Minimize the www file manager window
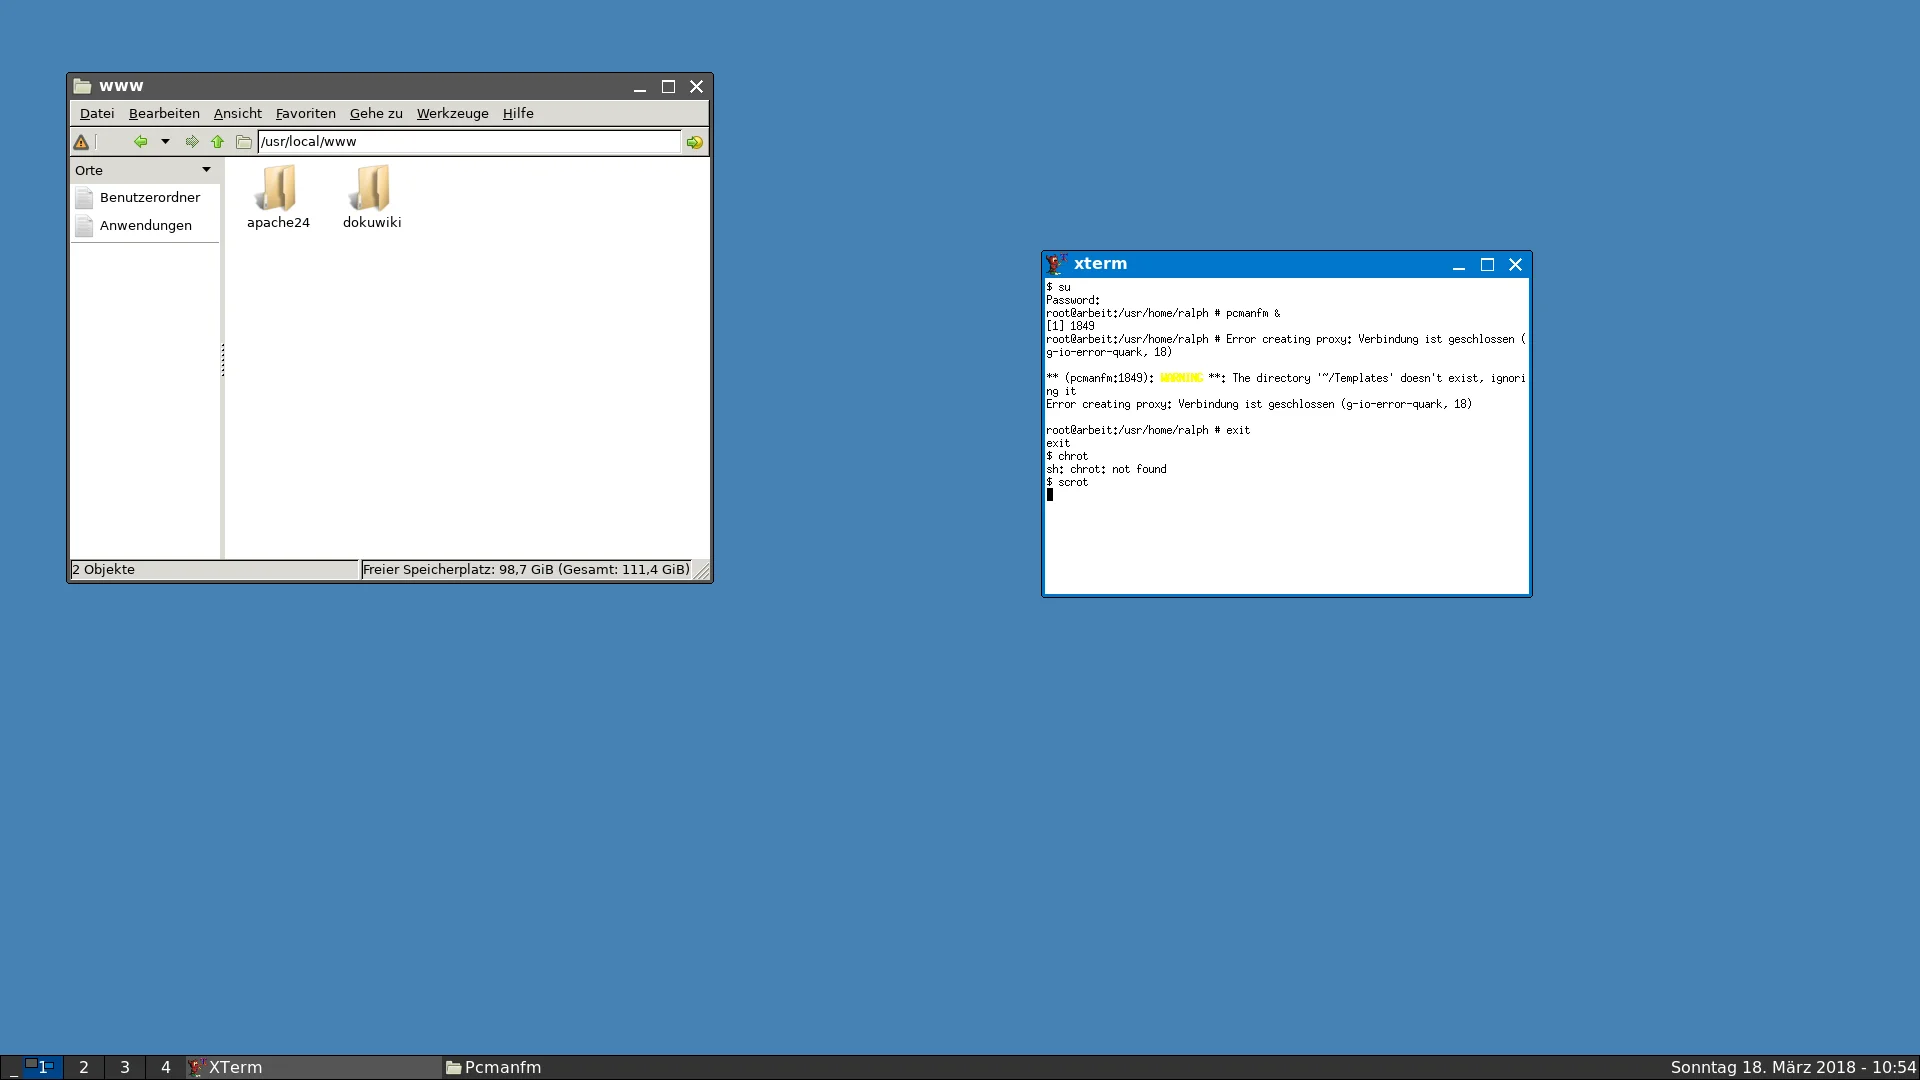The width and height of the screenshot is (1920, 1080). coord(640,87)
